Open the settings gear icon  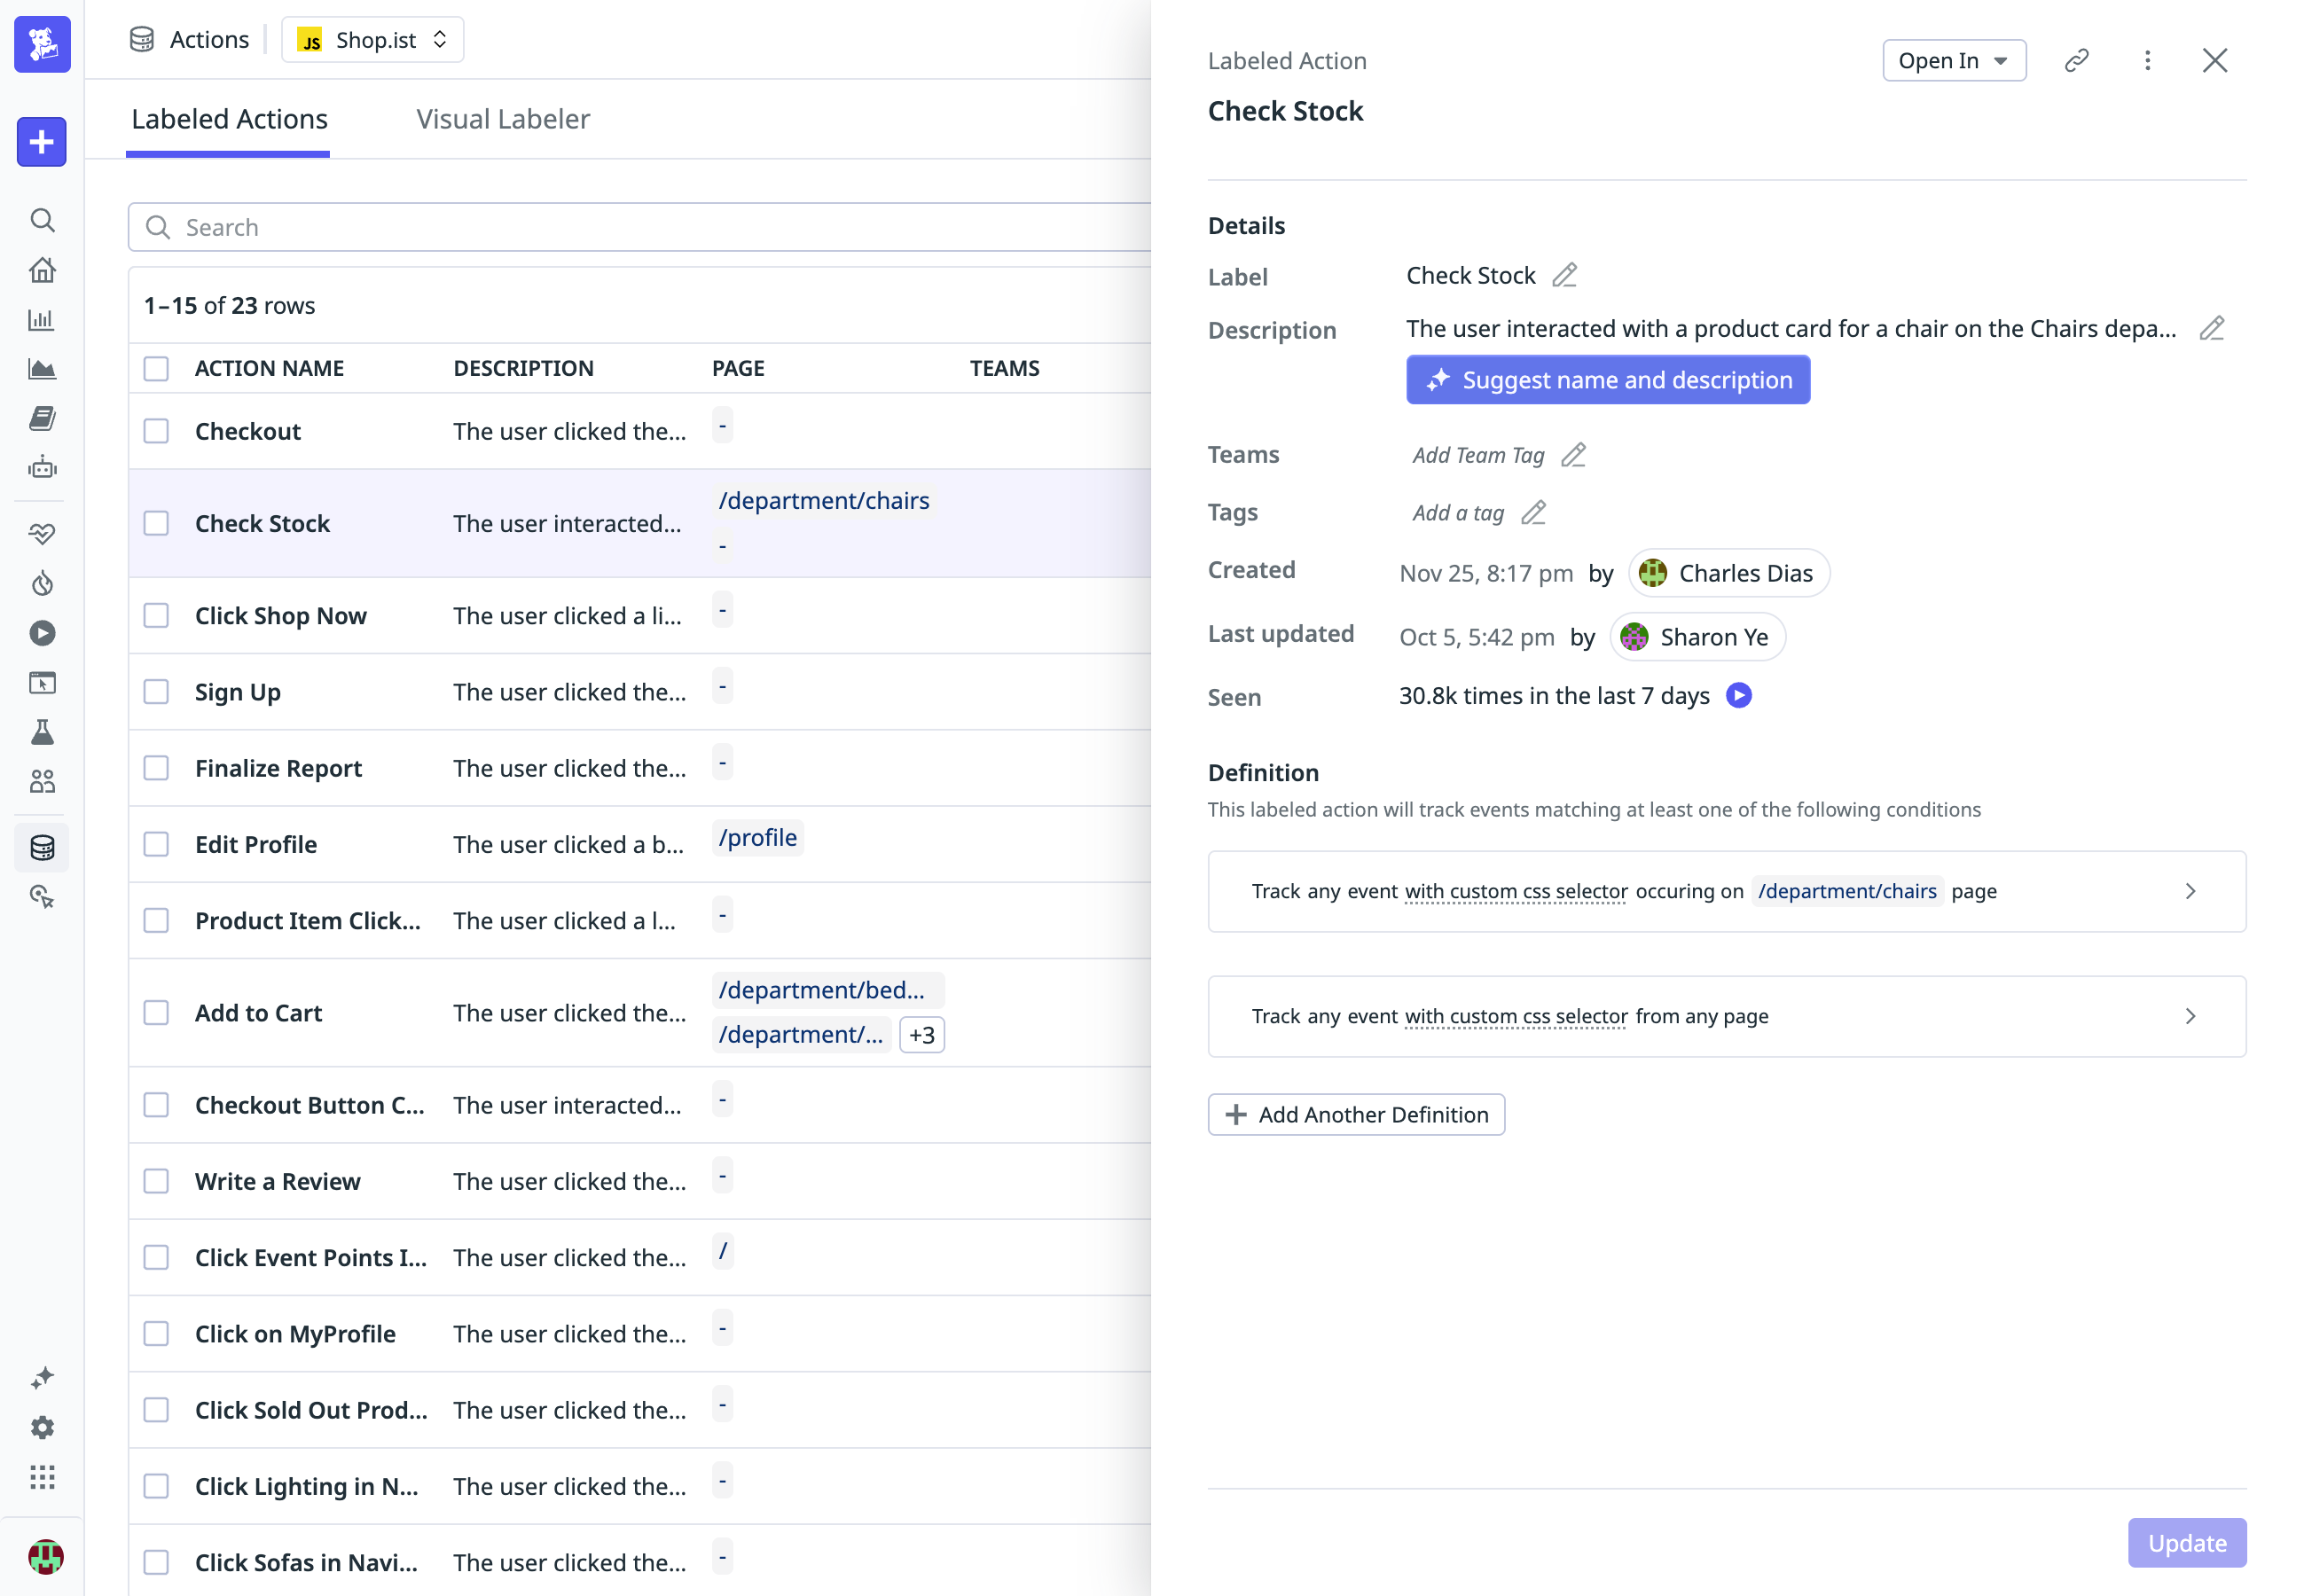click(x=42, y=1427)
